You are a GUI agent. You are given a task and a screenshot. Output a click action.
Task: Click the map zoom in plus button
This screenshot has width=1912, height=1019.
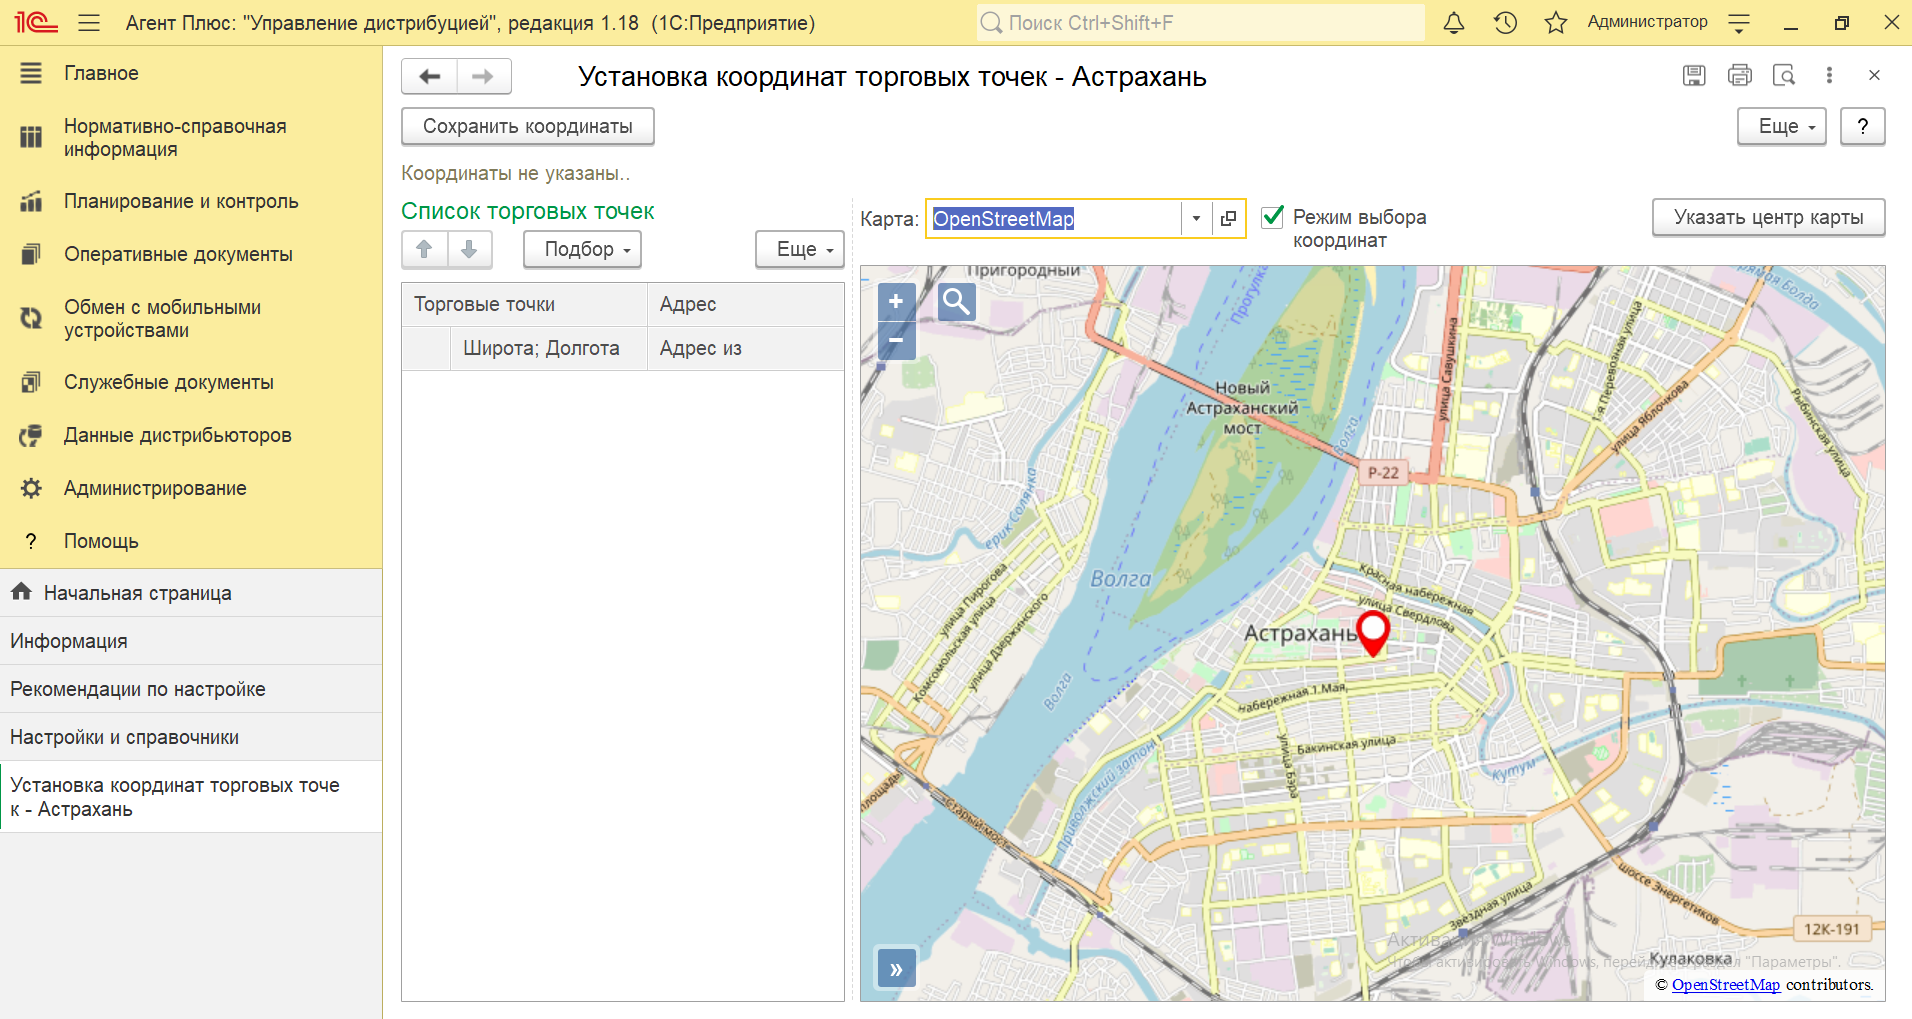pyautogui.click(x=896, y=301)
